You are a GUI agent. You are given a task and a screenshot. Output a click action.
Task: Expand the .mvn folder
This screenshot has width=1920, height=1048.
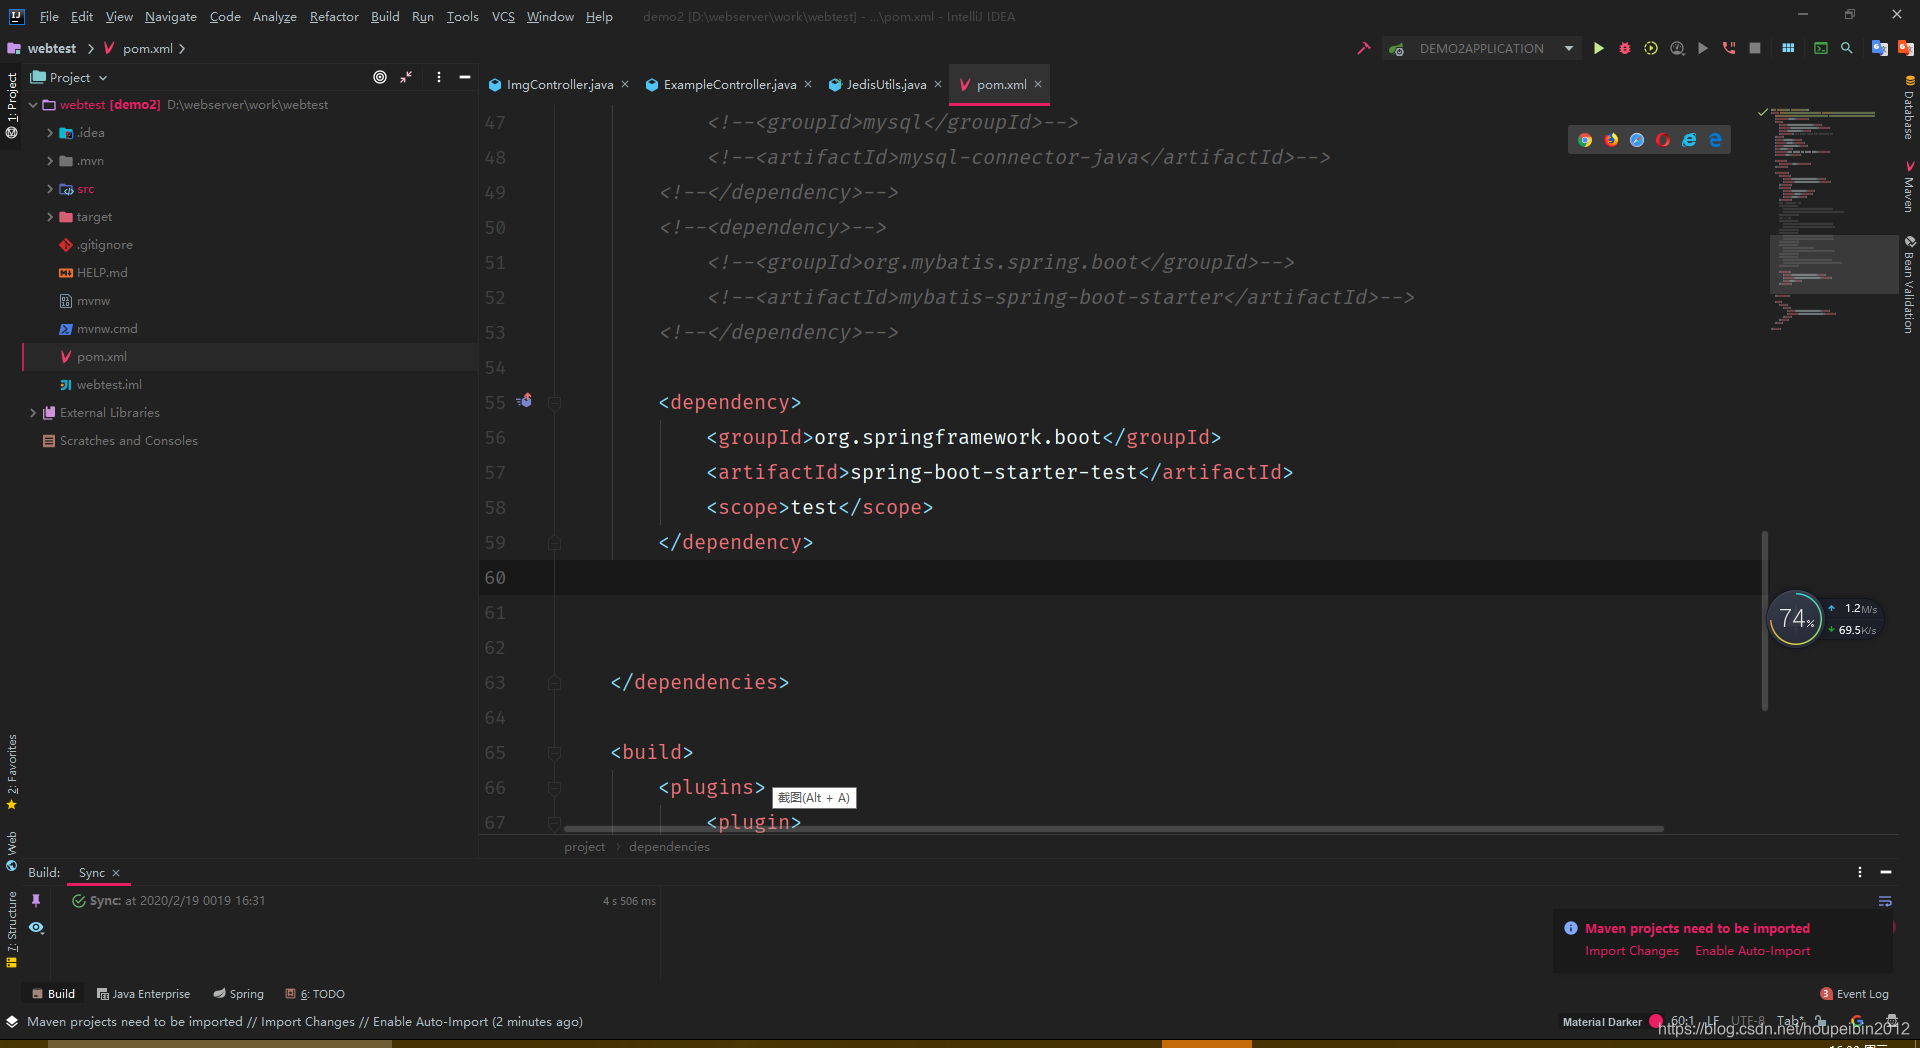click(x=50, y=160)
